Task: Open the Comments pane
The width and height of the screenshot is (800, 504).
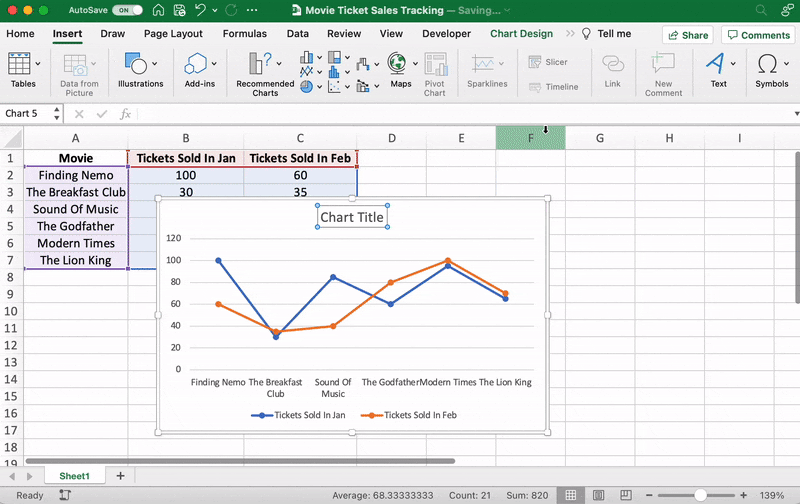Action: pos(757,35)
